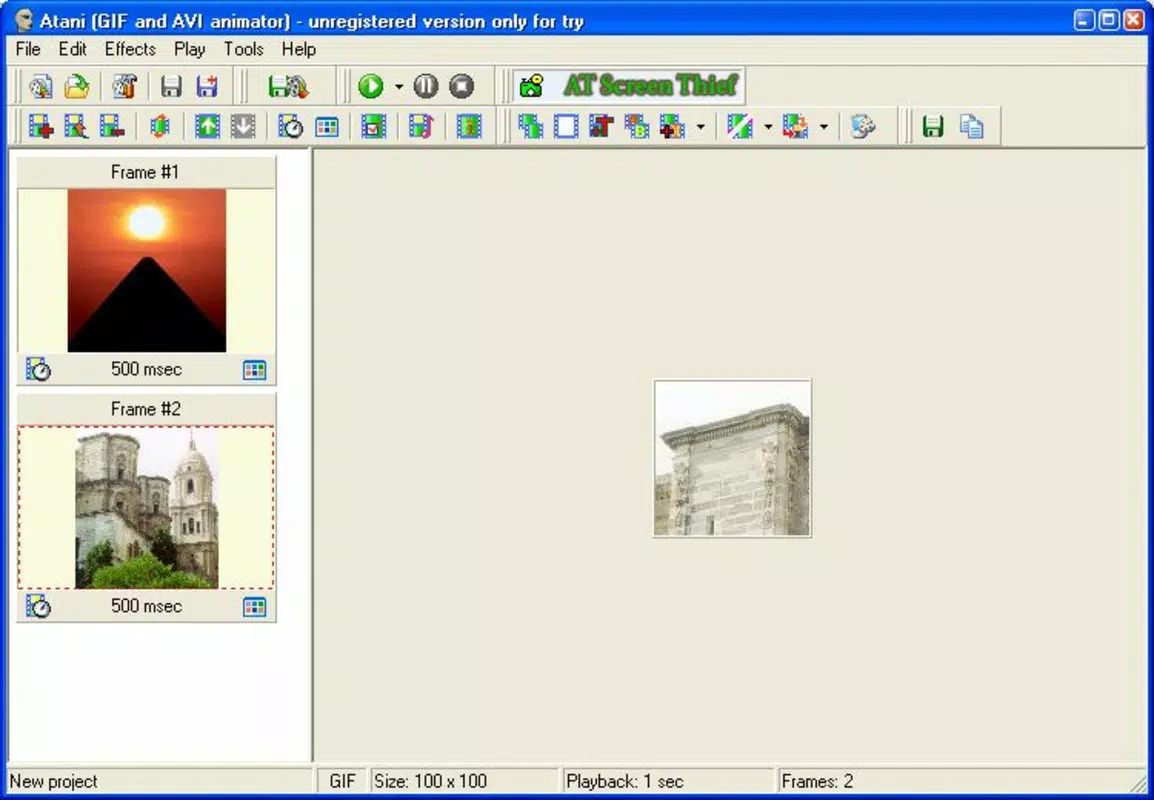Click Frame #1's 500 msec delay text

point(146,369)
